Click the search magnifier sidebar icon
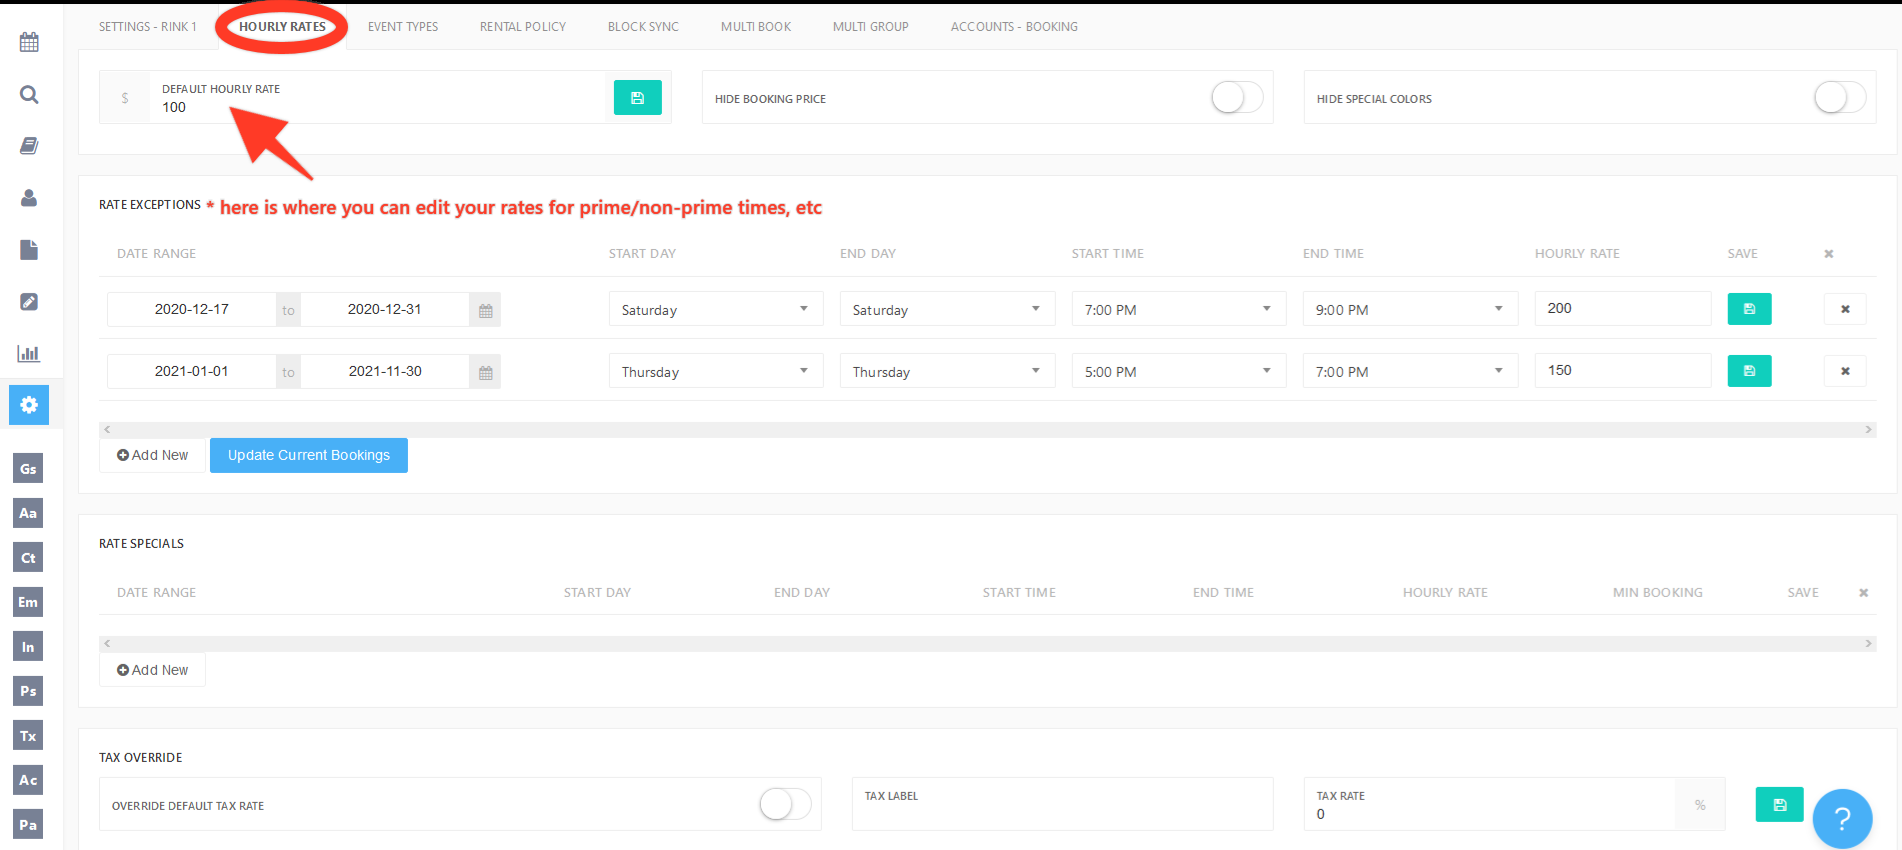This screenshot has height=850, width=1902. [29, 94]
